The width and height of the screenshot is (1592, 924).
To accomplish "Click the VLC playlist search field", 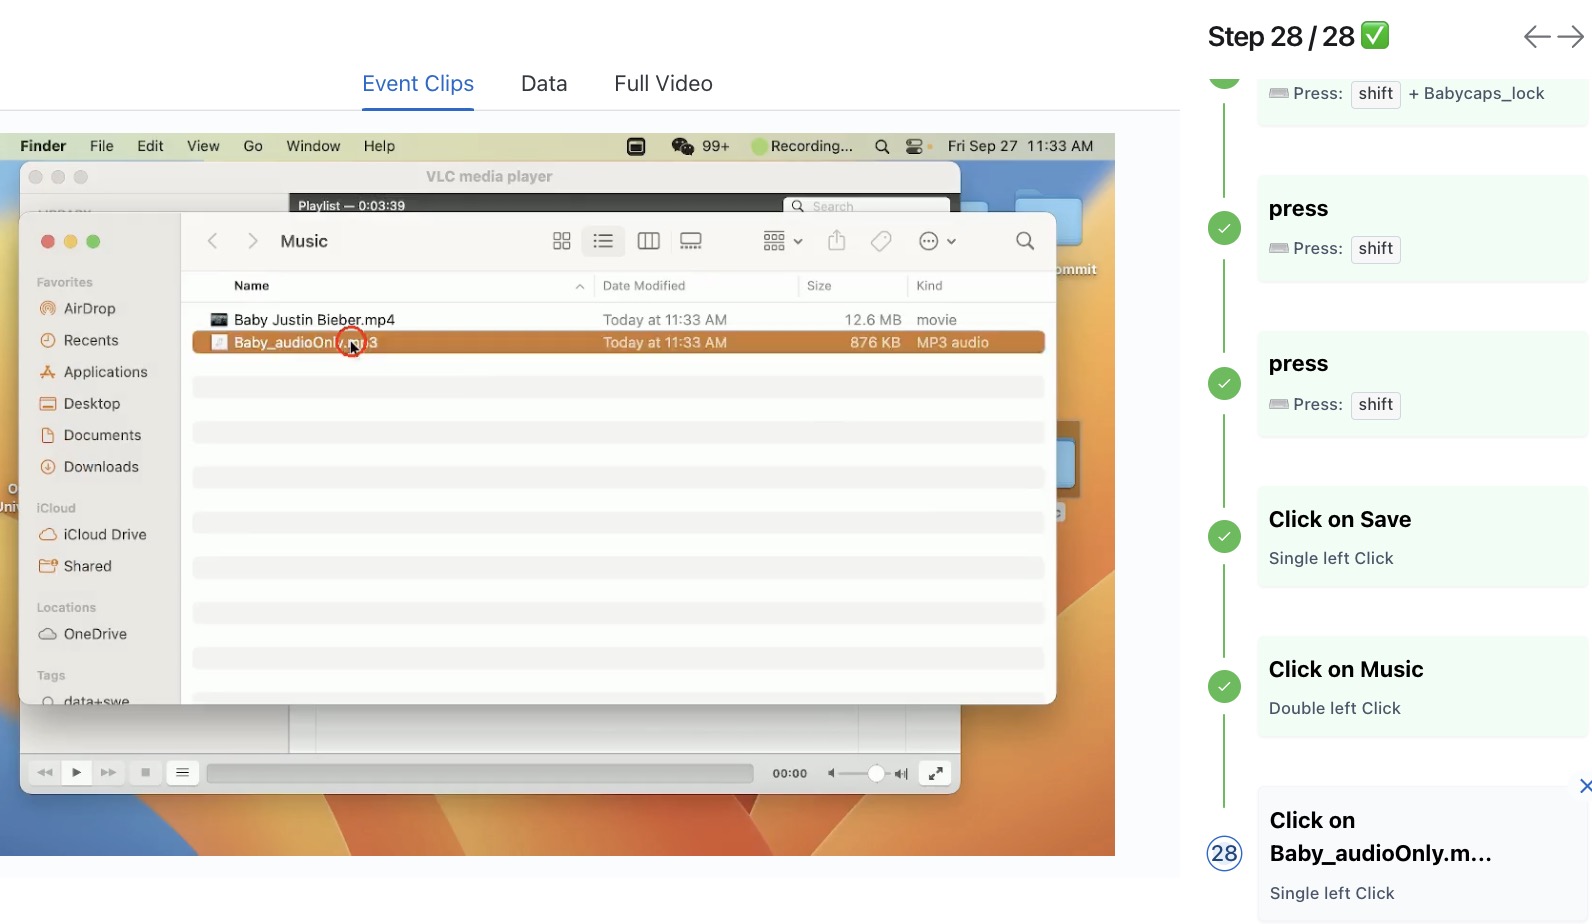I will coord(866,206).
